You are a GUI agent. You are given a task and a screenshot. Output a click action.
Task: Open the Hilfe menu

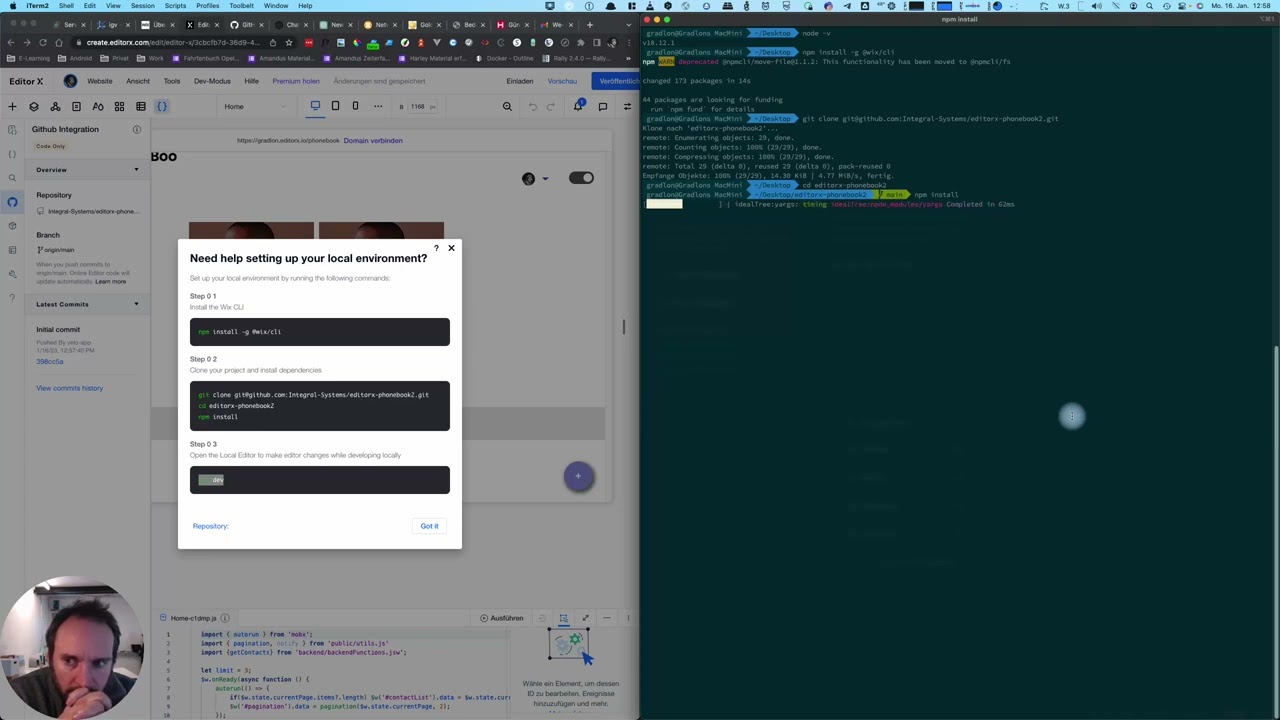coord(251,81)
